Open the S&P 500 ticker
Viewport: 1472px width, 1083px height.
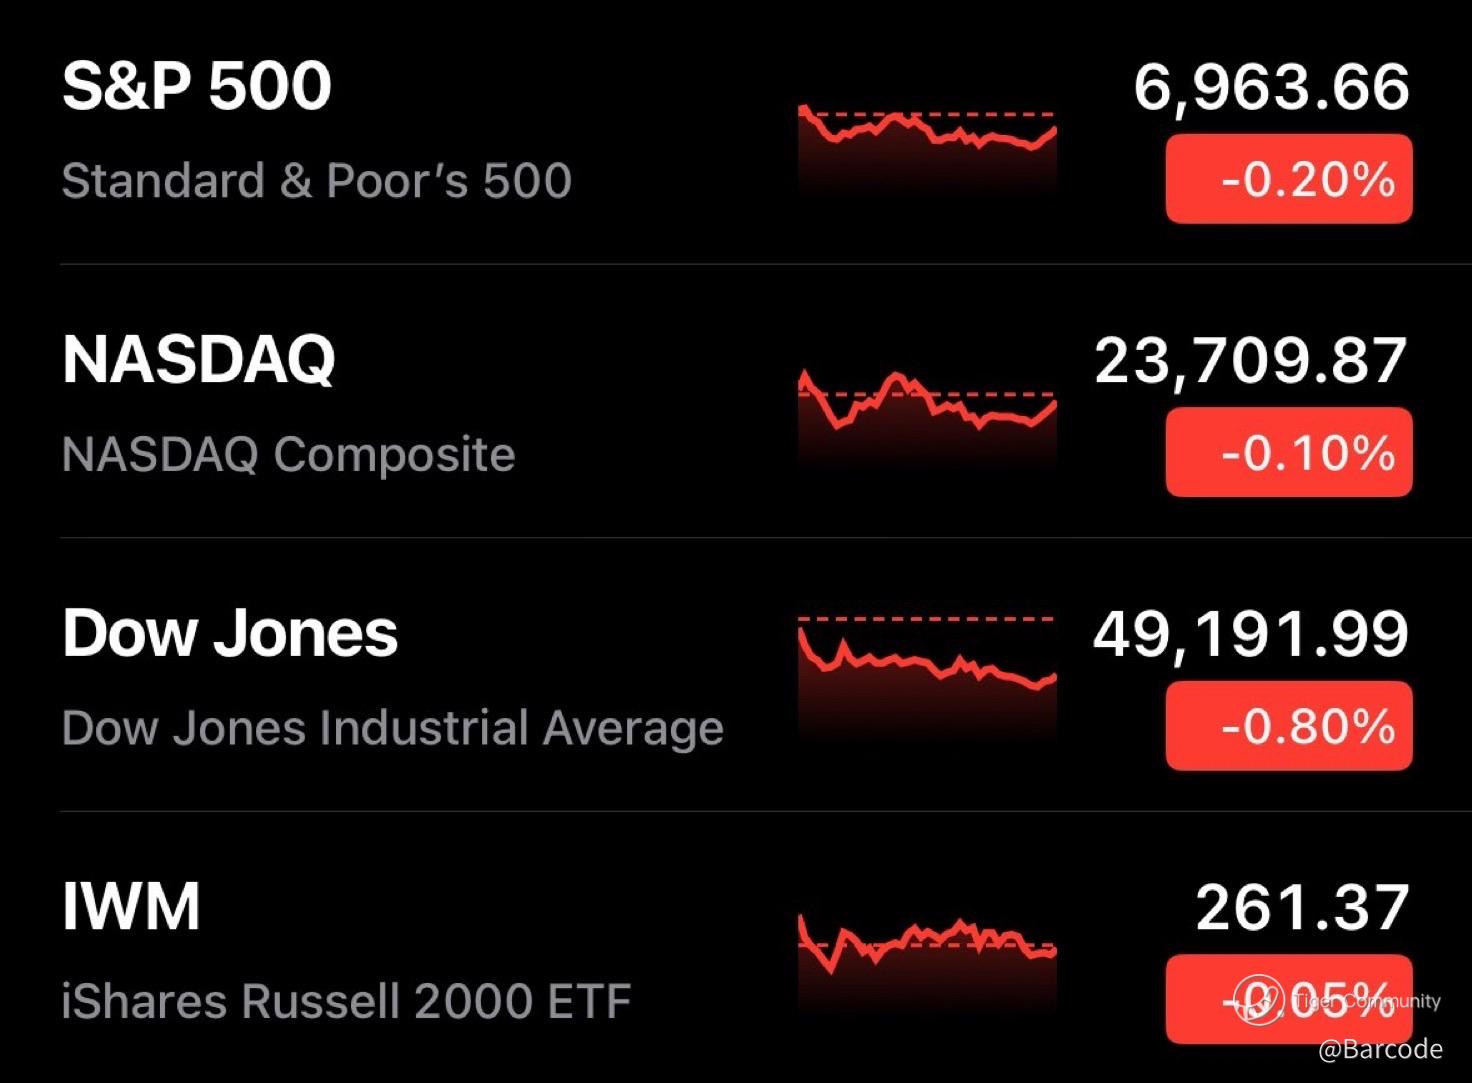(x=196, y=86)
